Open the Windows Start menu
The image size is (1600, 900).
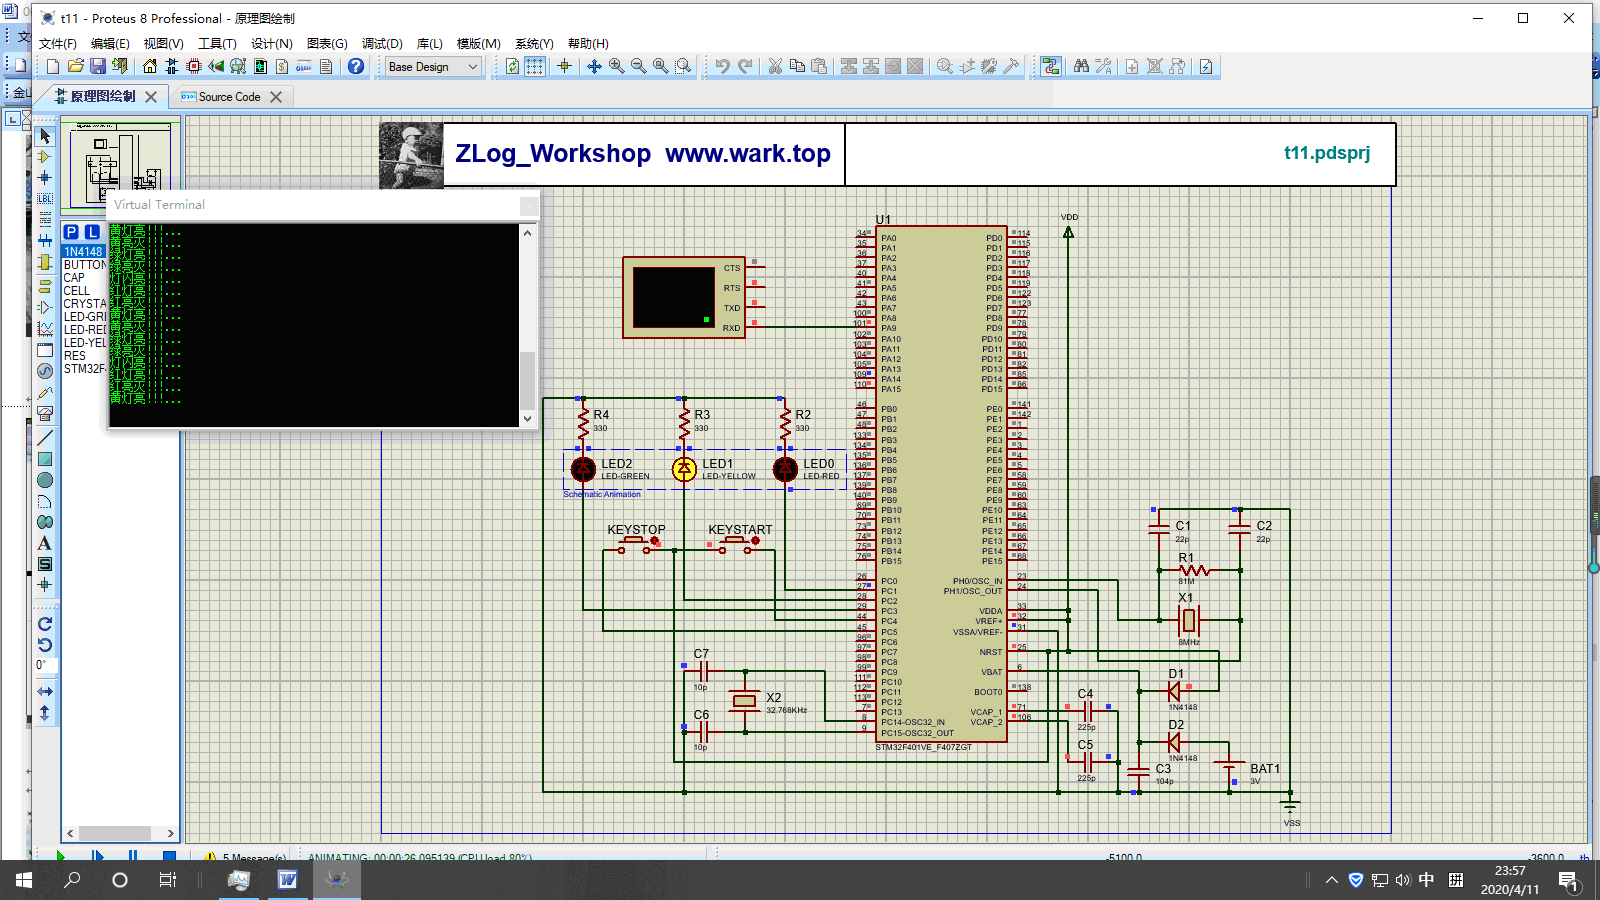tap(24, 880)
